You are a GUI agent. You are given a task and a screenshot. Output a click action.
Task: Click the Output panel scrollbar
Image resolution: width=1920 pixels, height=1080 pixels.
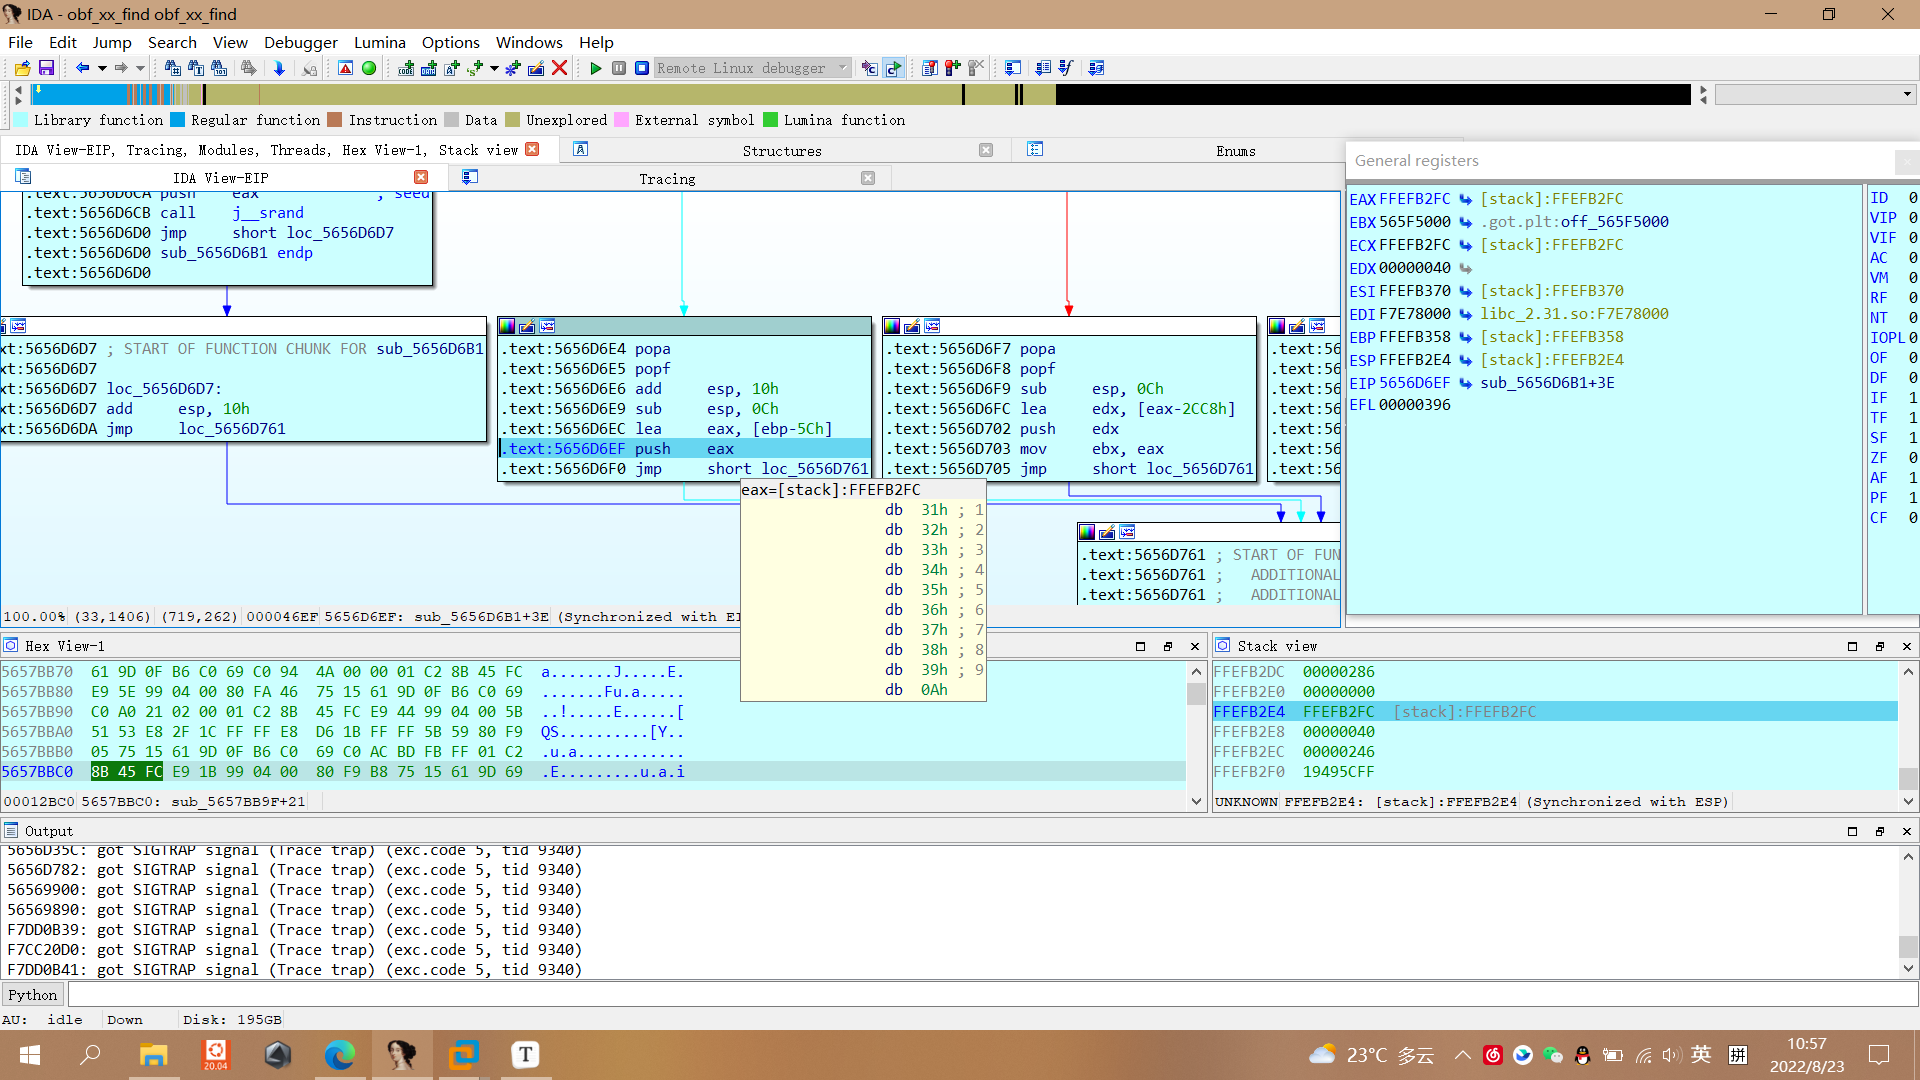point(1908,912)
